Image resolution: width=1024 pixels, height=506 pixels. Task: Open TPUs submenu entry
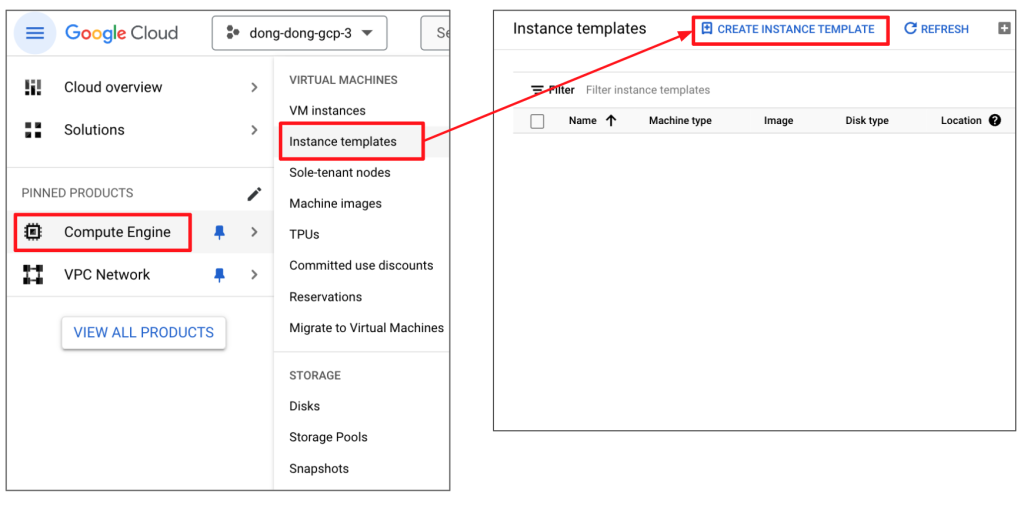pos(304,234)
